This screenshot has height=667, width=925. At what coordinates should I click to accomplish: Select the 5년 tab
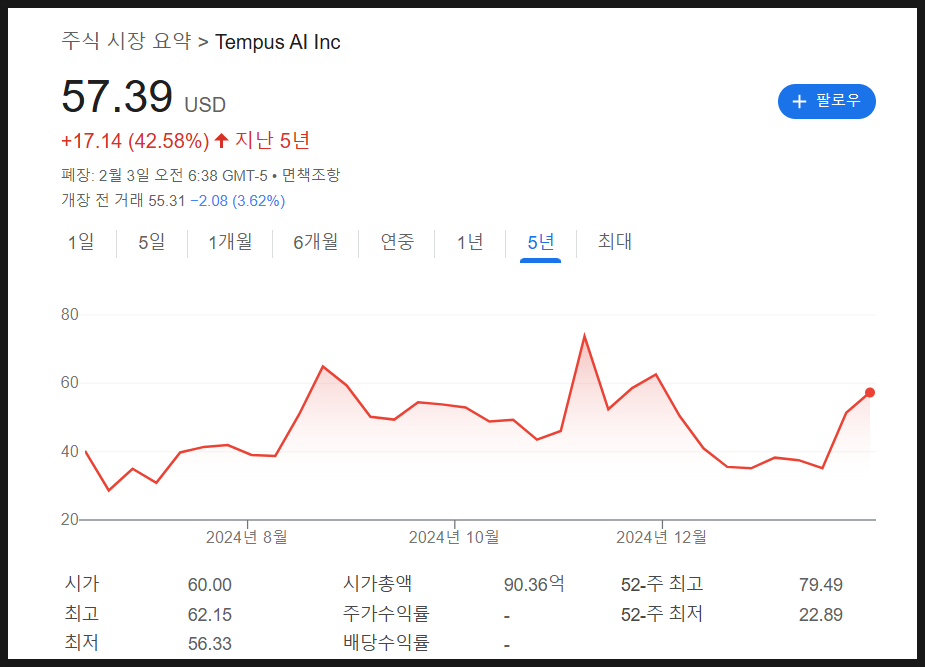[x=540, y=242]
